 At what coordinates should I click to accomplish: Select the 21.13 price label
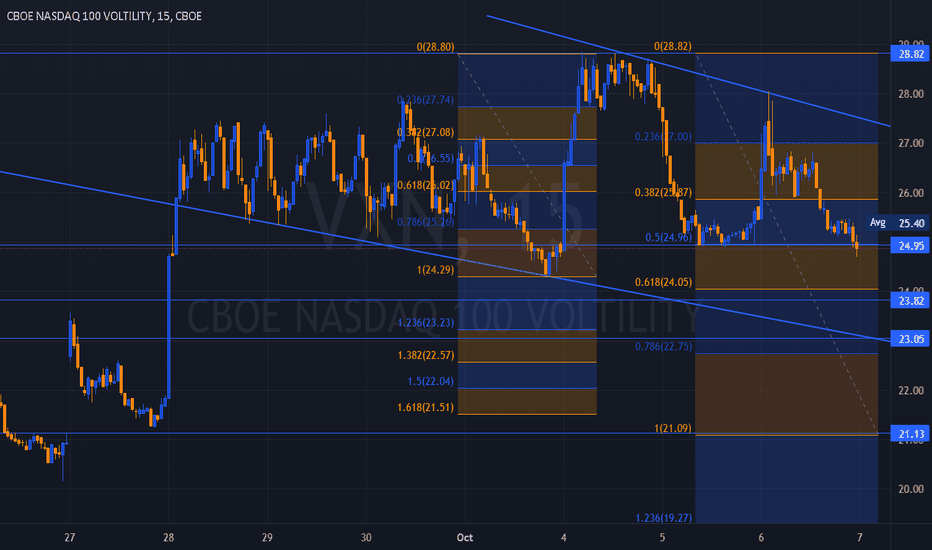pyautogui.click(x=911, y=434)
